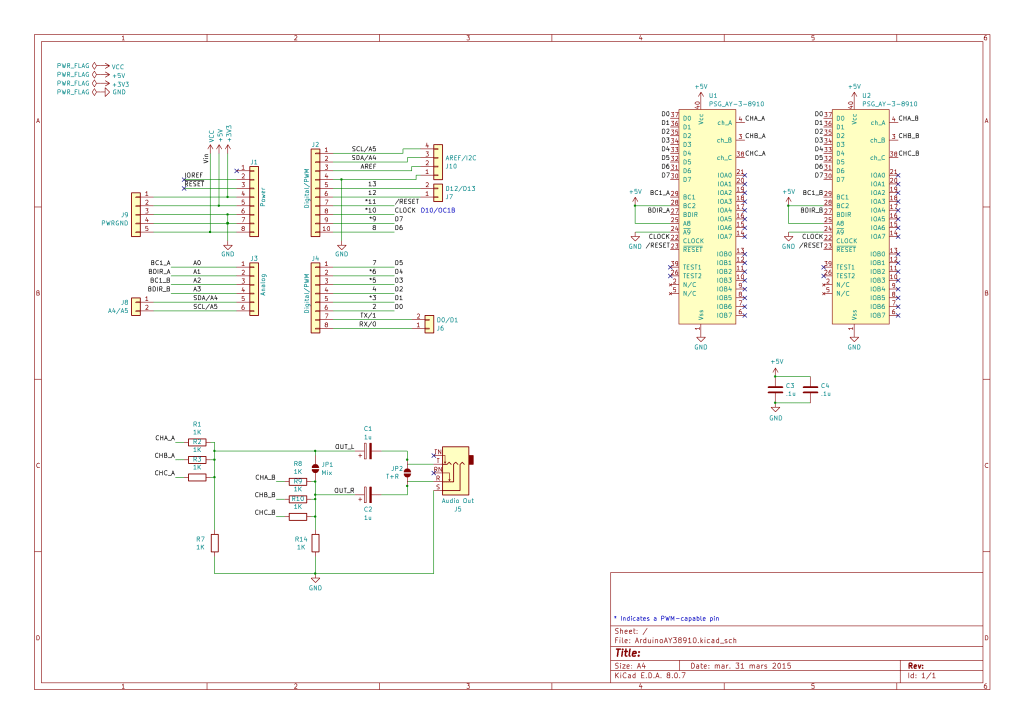Image resolution: width=1024 pixels, height=724 pixels.
Task: Click the C3 decoupling capacitor
Action: click(x=776, y=390)
